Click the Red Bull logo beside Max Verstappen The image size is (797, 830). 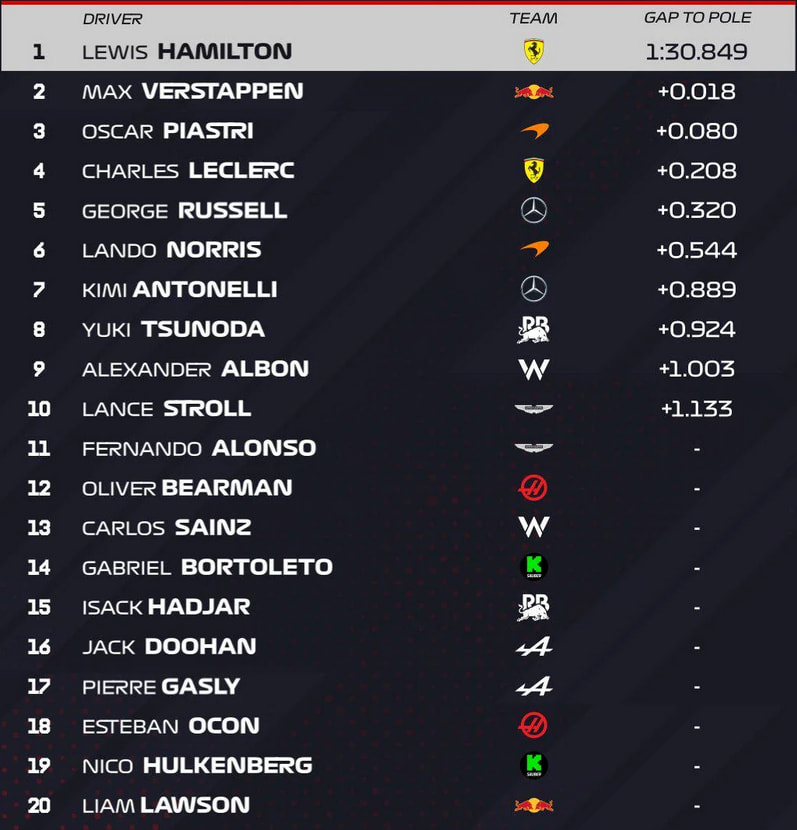[533, 92]
